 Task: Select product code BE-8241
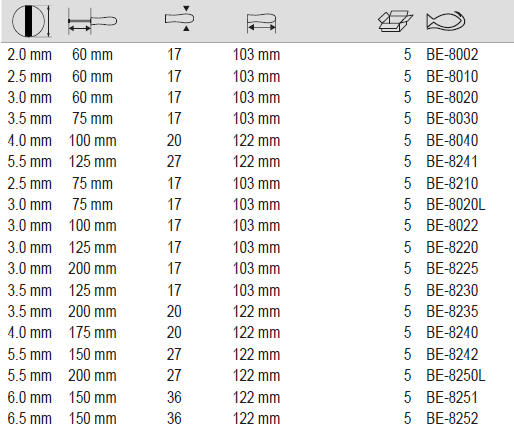tap(452, 162)
